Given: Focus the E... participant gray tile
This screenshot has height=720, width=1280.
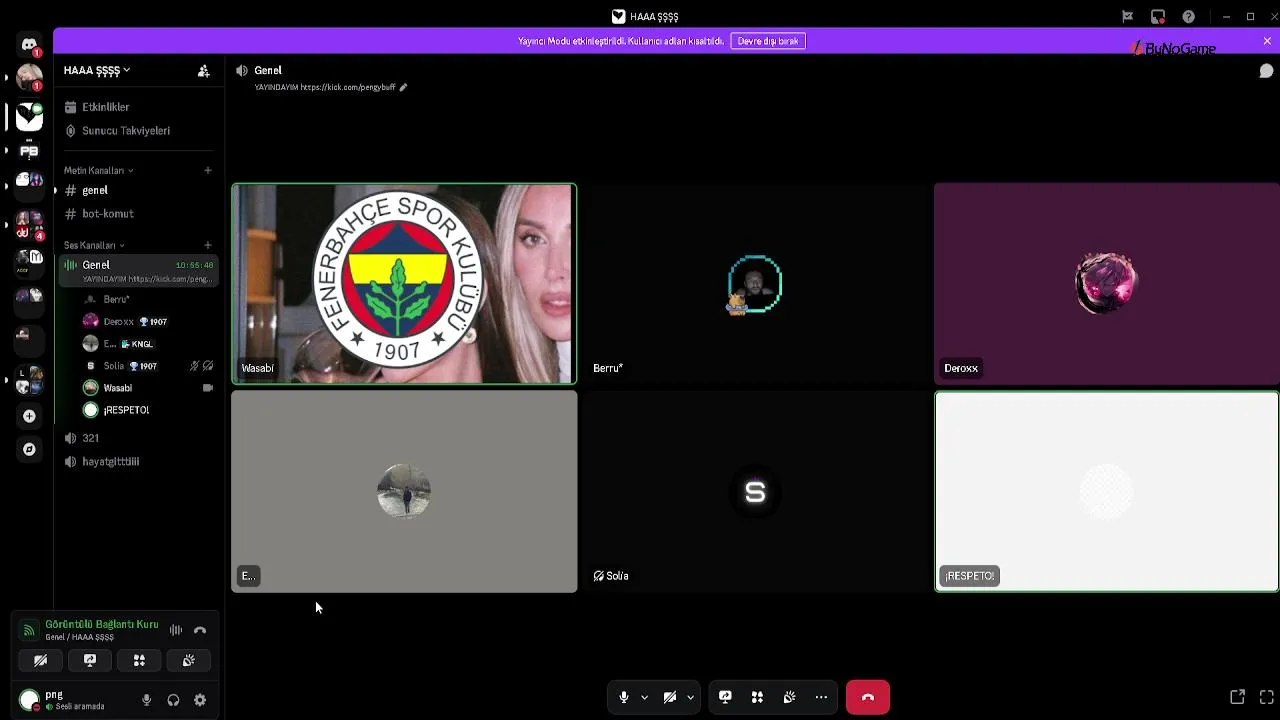Looking at the screenshot, I should click(x=404, y=492).
